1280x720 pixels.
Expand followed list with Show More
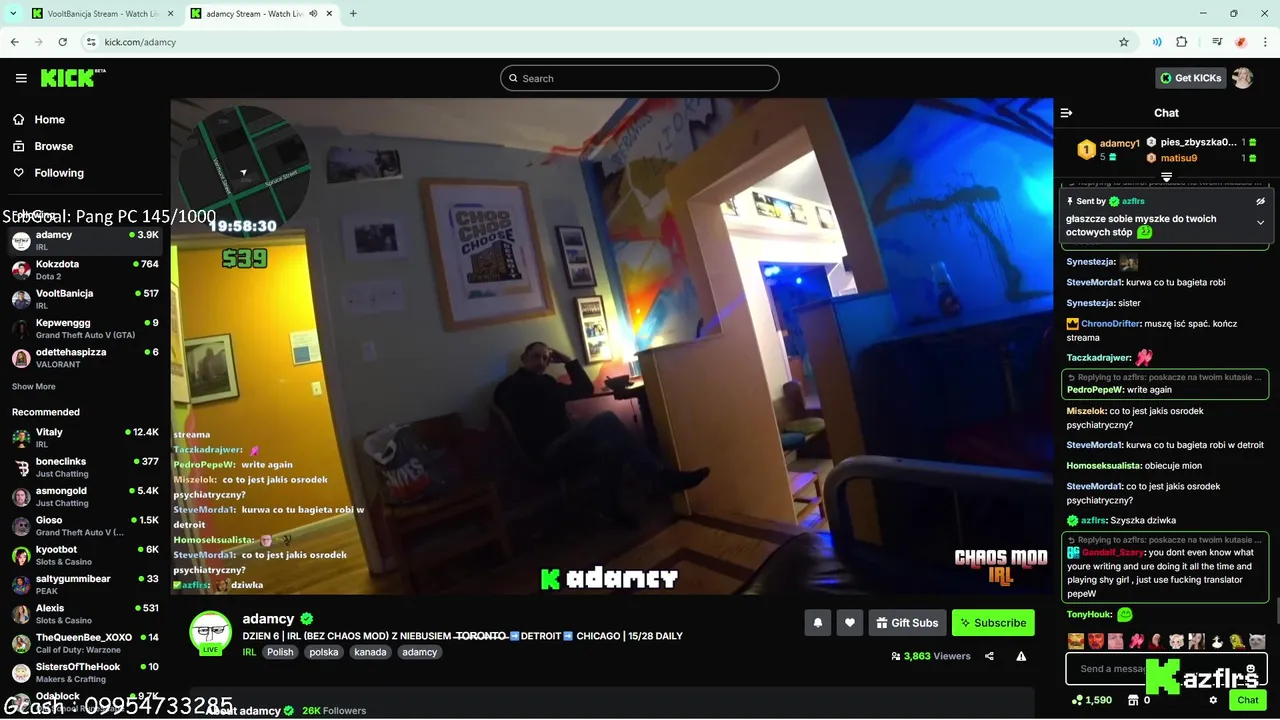click(34, 387)
